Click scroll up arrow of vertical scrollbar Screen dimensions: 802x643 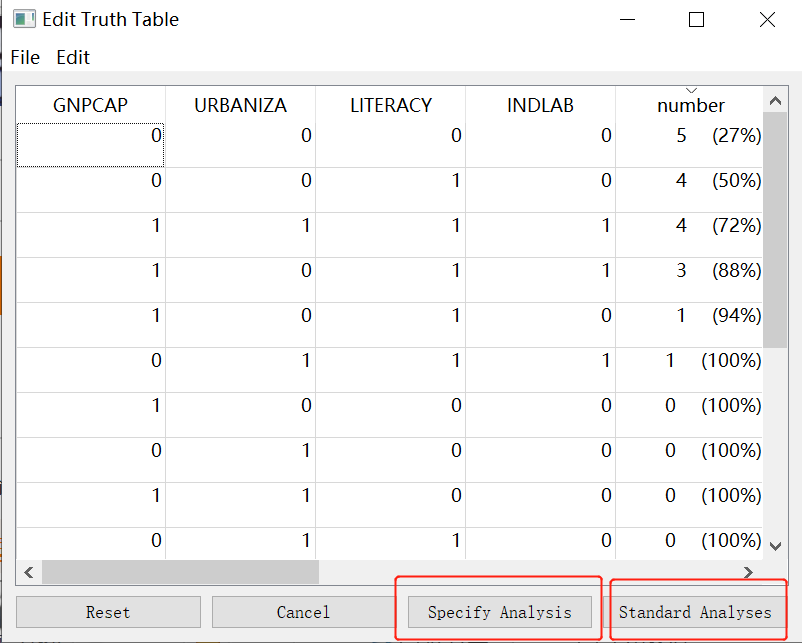point(775,100)
